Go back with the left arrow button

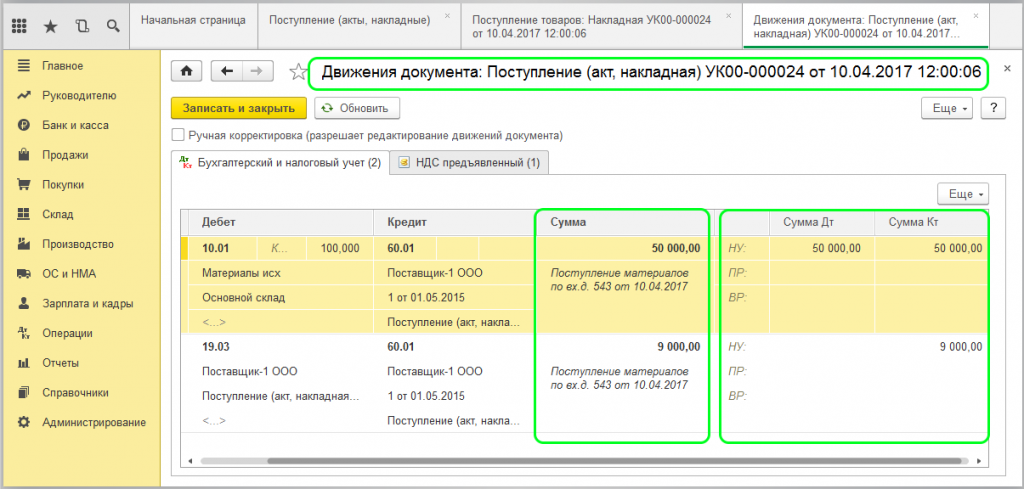point(227,71)
